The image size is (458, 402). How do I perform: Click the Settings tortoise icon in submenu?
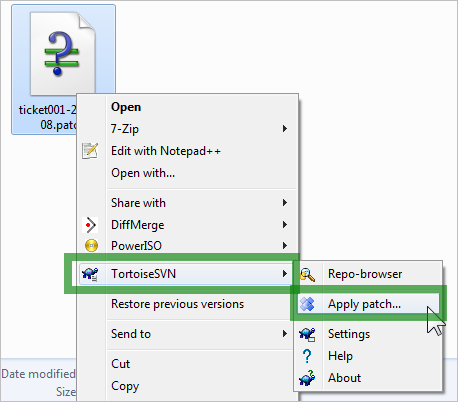click(x=307, y=334)
